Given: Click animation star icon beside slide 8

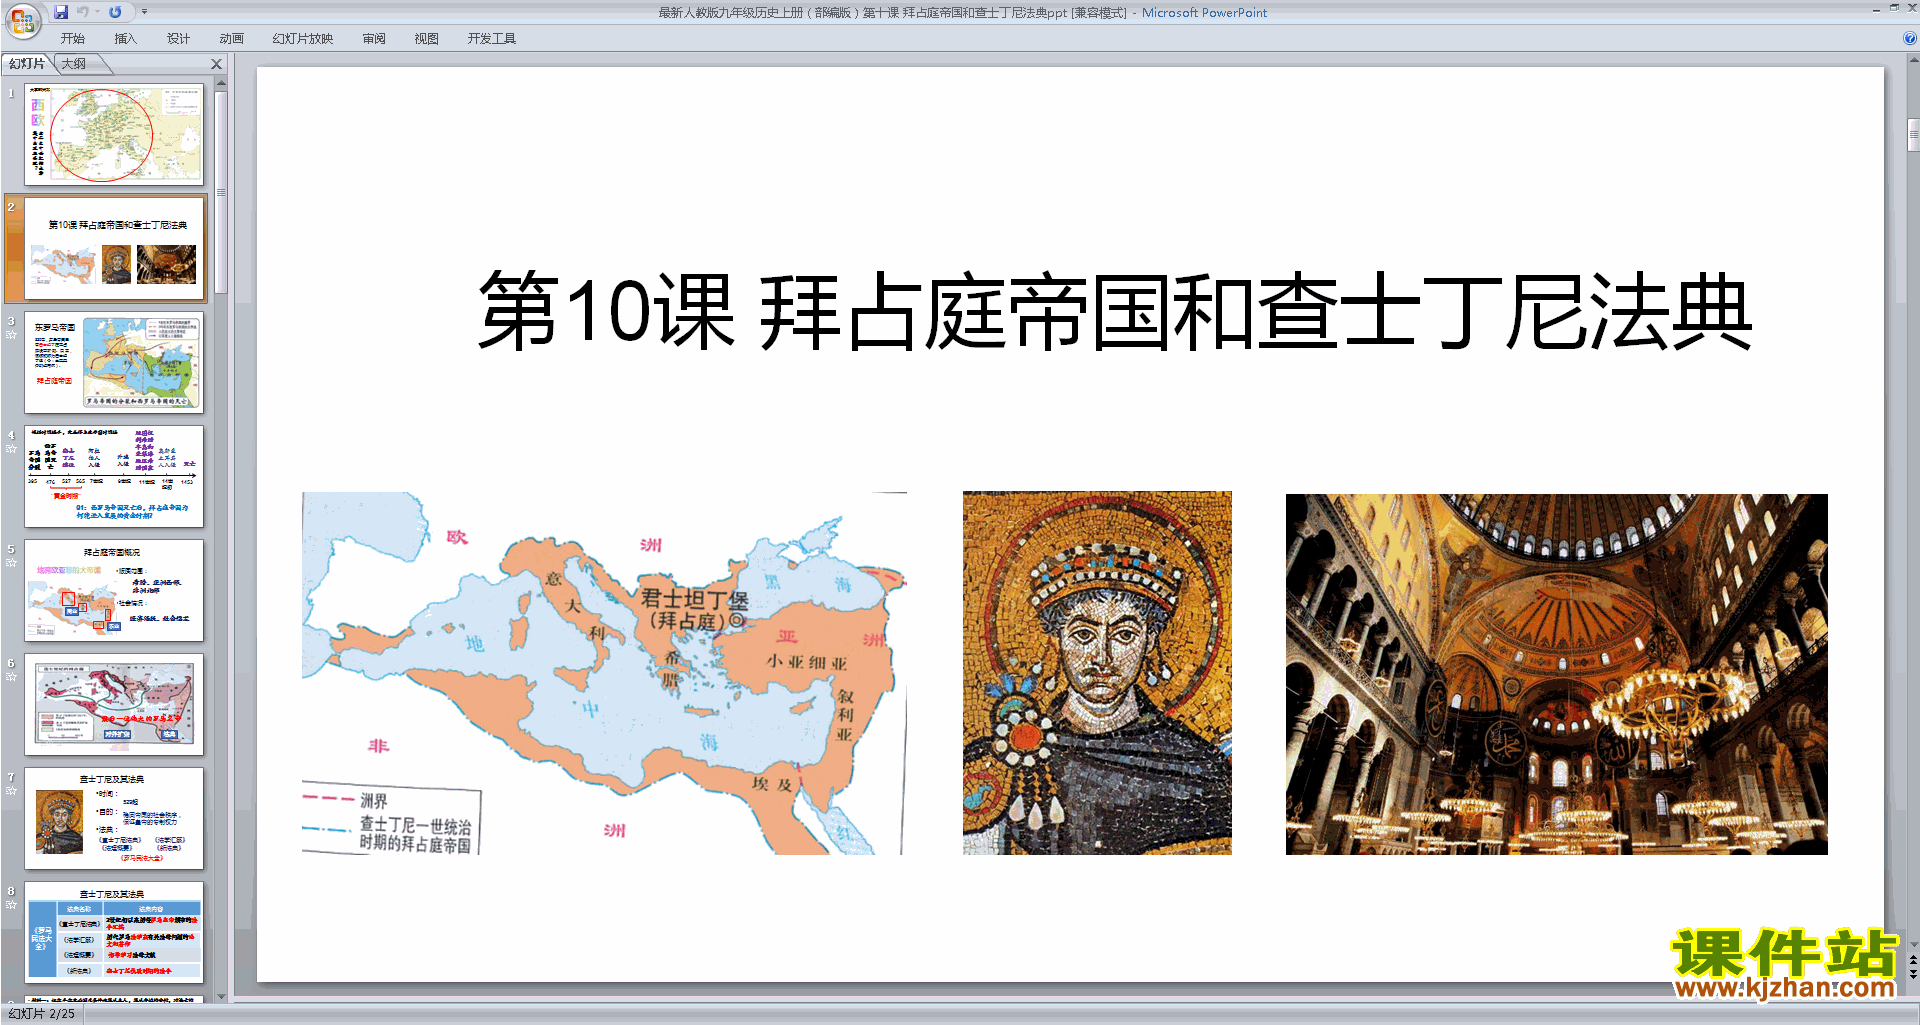Looking at the screenshot, I should pyautogui.click(x=11, y=905).
